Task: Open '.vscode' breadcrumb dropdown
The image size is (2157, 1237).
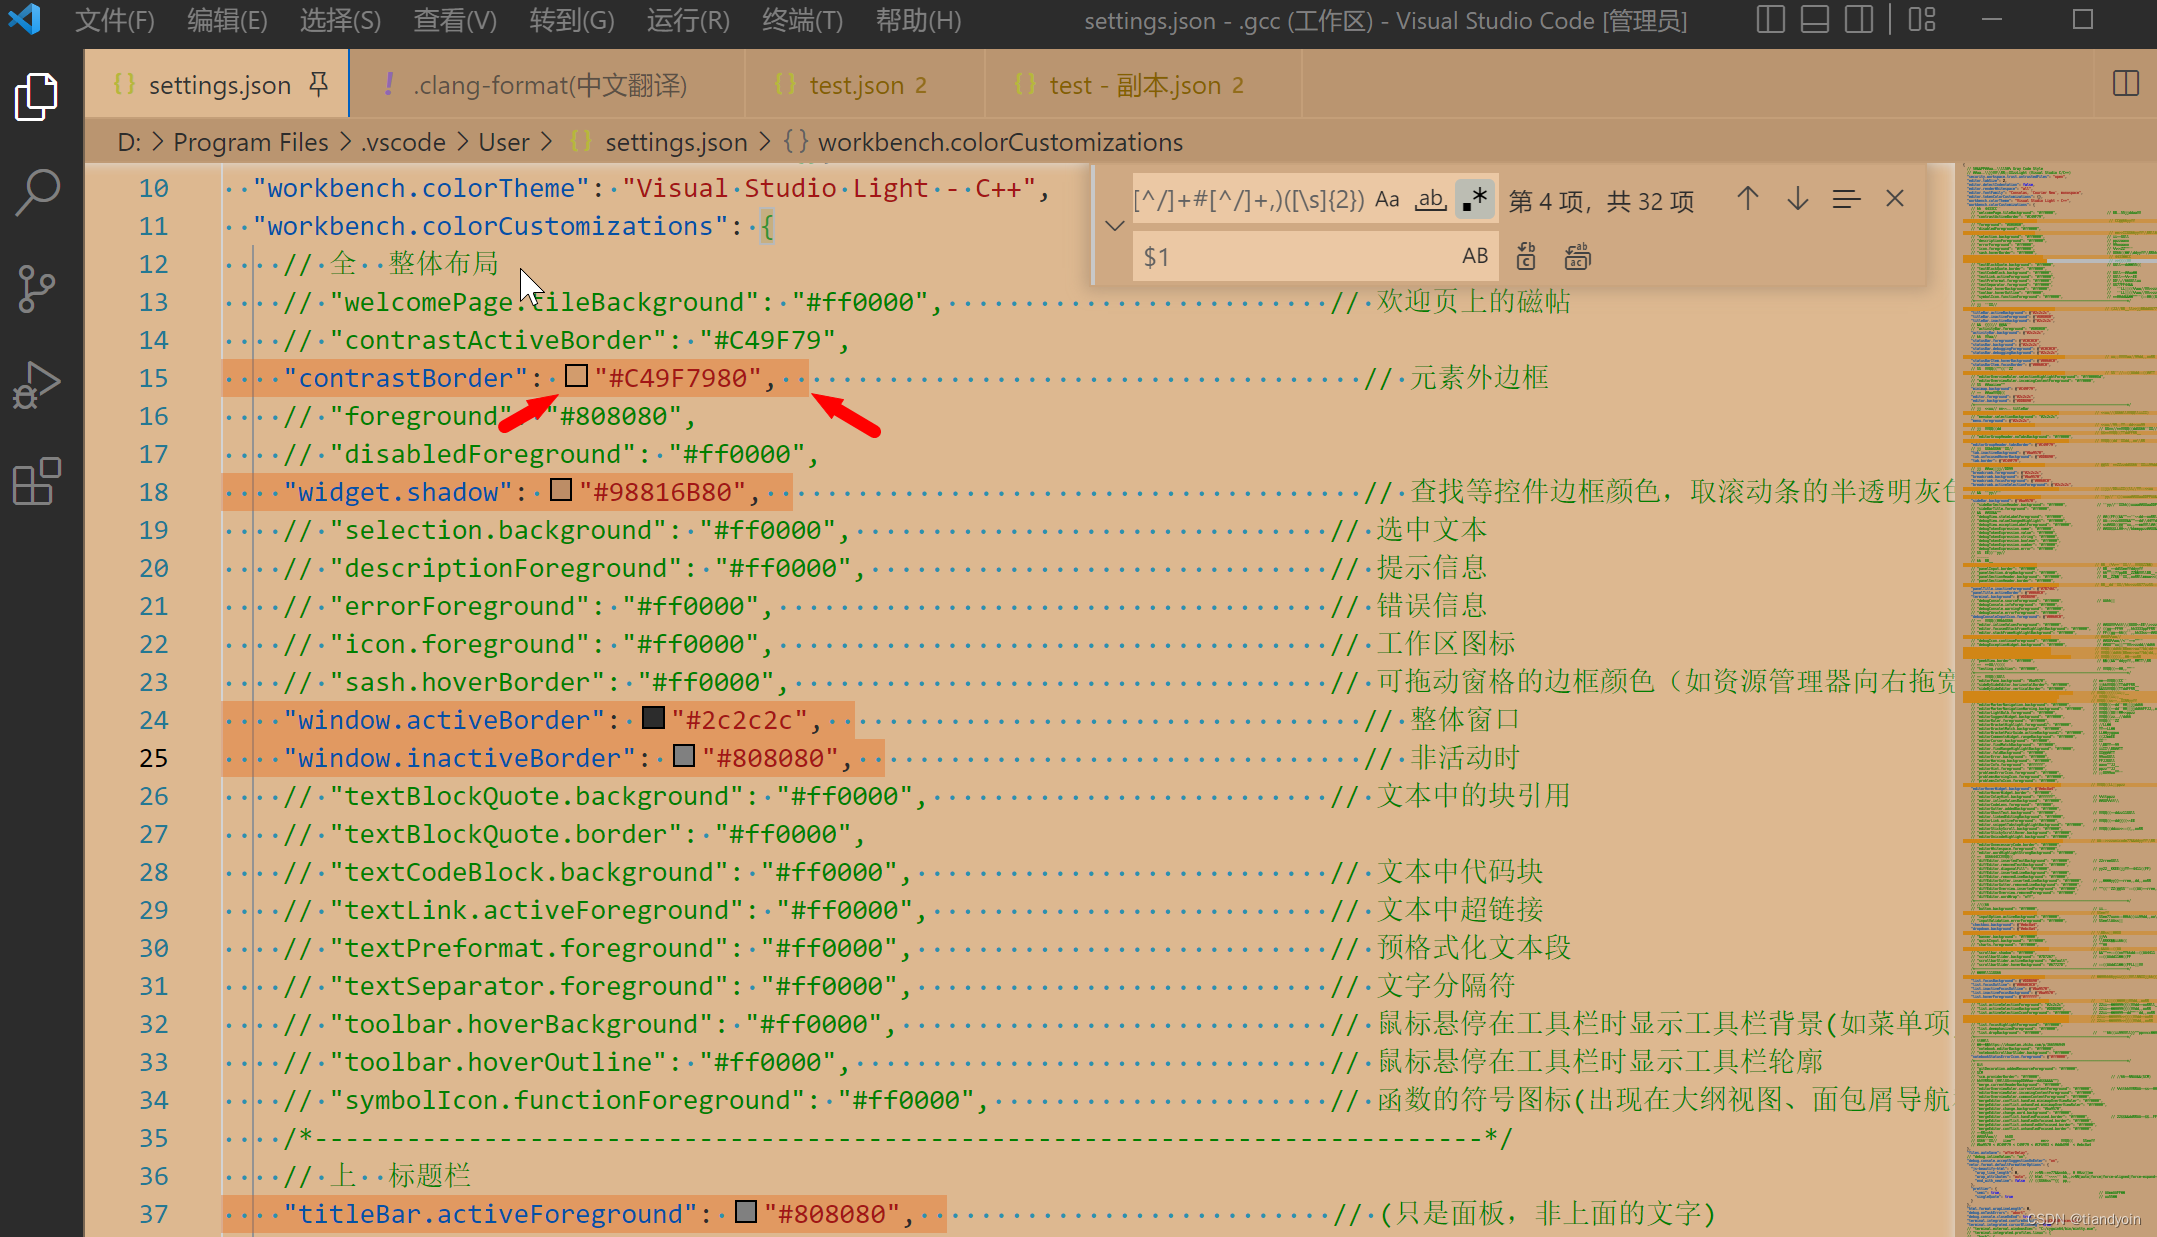Action: coord(403,142)
